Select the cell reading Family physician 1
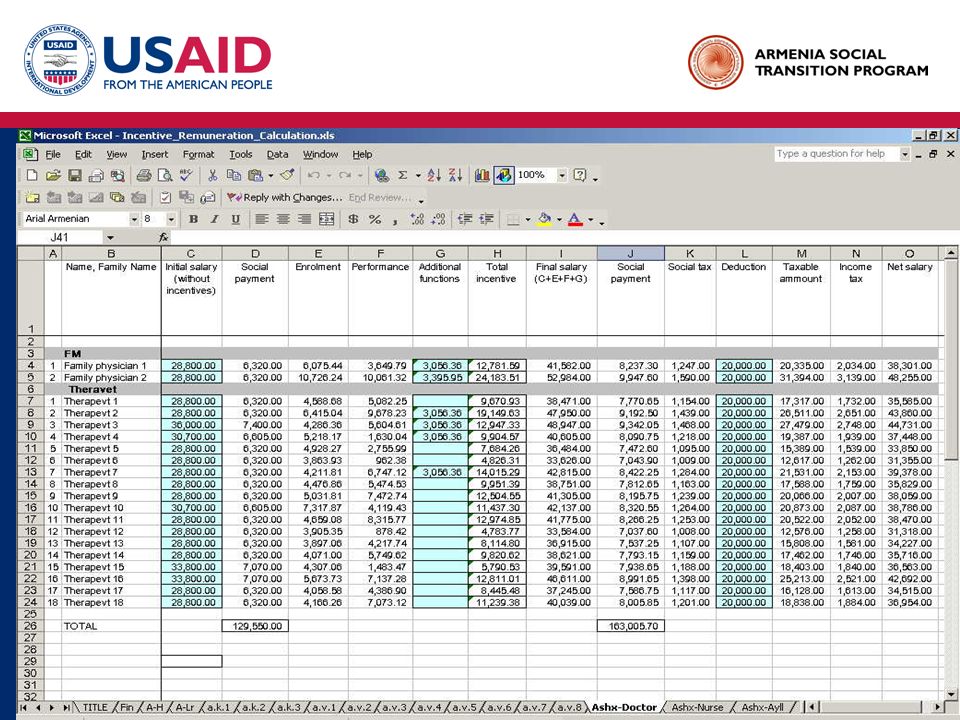960x720 pixels. [111, 366]
